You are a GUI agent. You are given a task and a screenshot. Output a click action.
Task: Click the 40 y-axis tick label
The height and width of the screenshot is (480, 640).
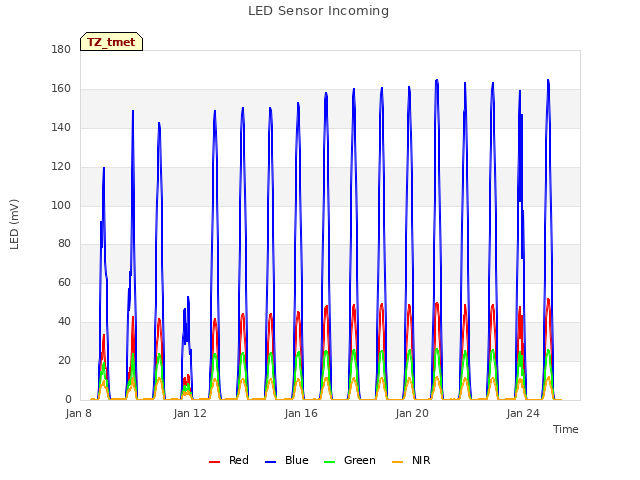point(64,322)
